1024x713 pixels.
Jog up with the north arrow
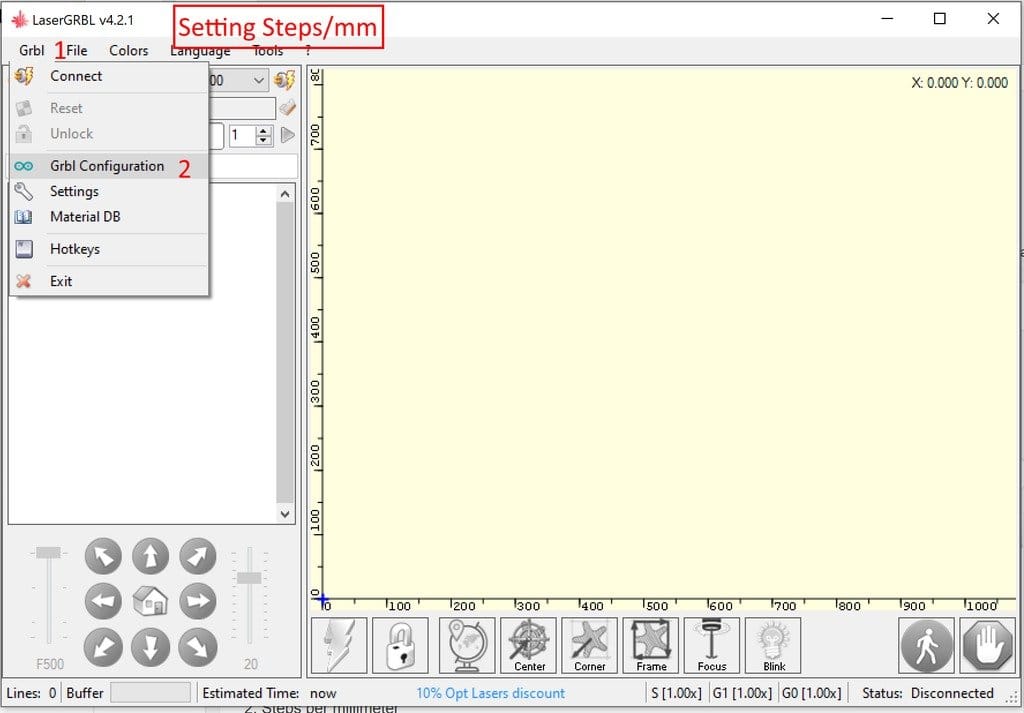(x=151, y=556)
